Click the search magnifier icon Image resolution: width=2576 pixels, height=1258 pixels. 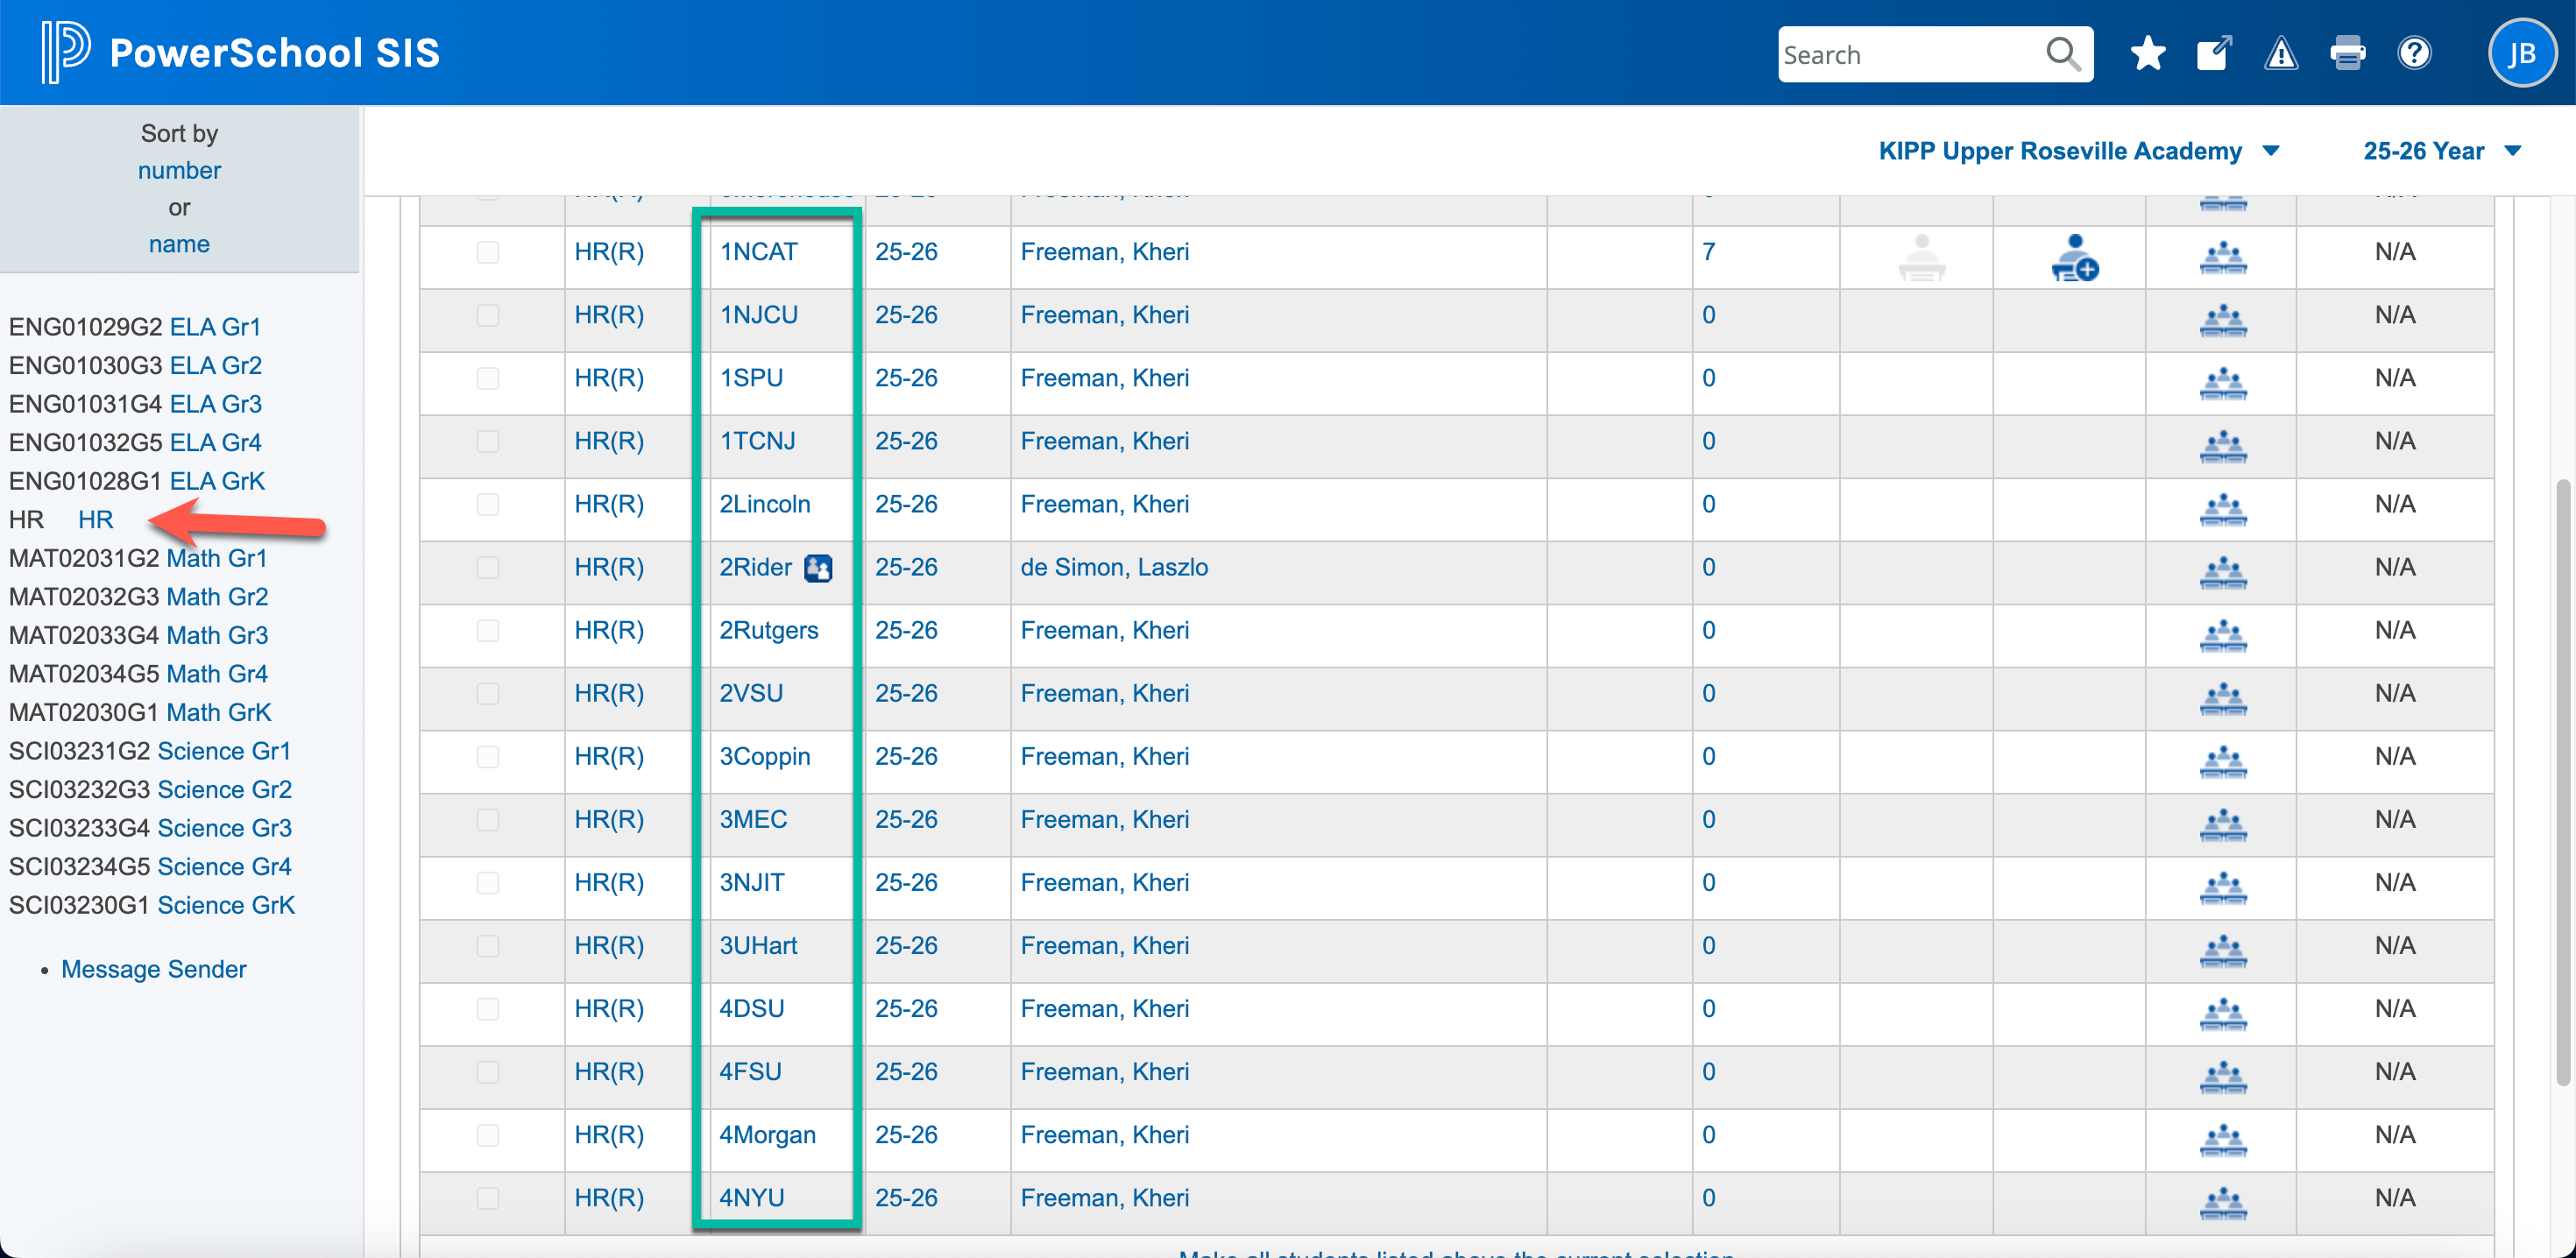(x=2062, y=54)
